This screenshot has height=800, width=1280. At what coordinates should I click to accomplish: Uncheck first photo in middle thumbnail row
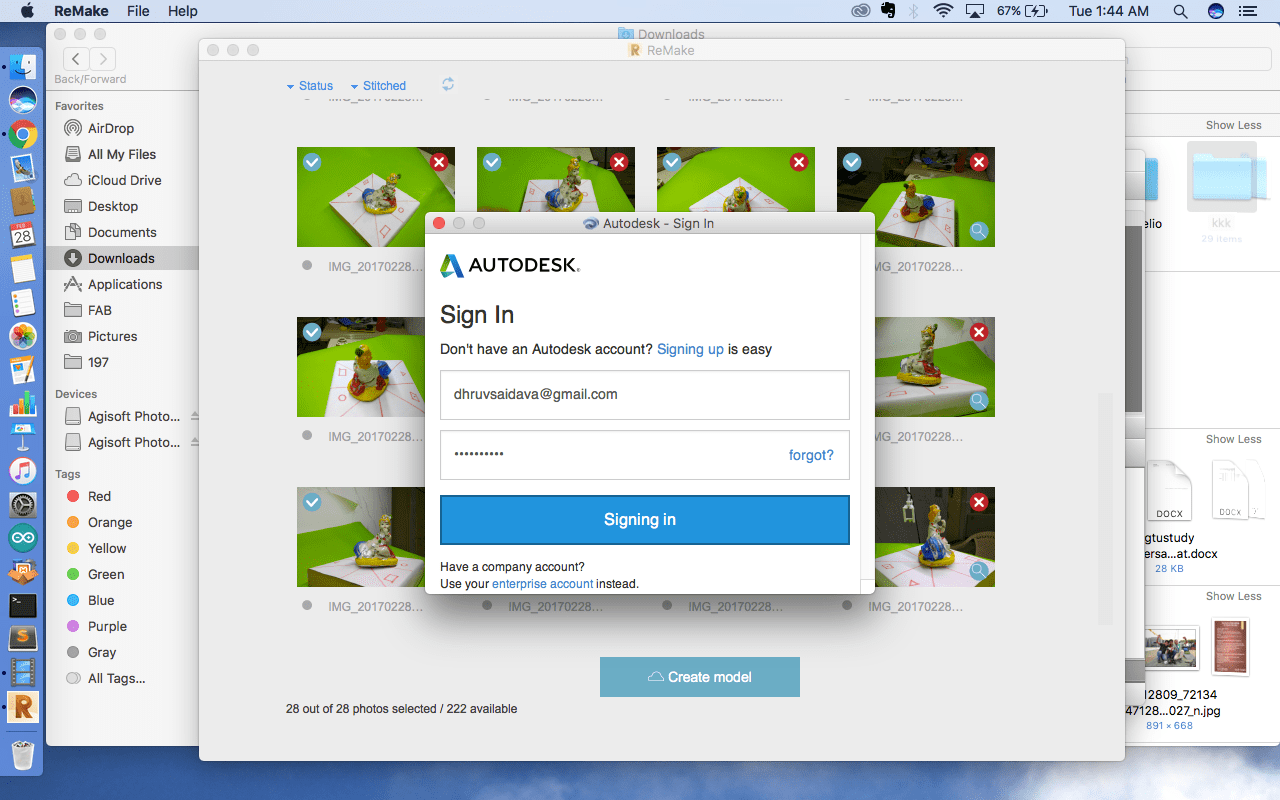pyautogui.click(x=312, y=332)
